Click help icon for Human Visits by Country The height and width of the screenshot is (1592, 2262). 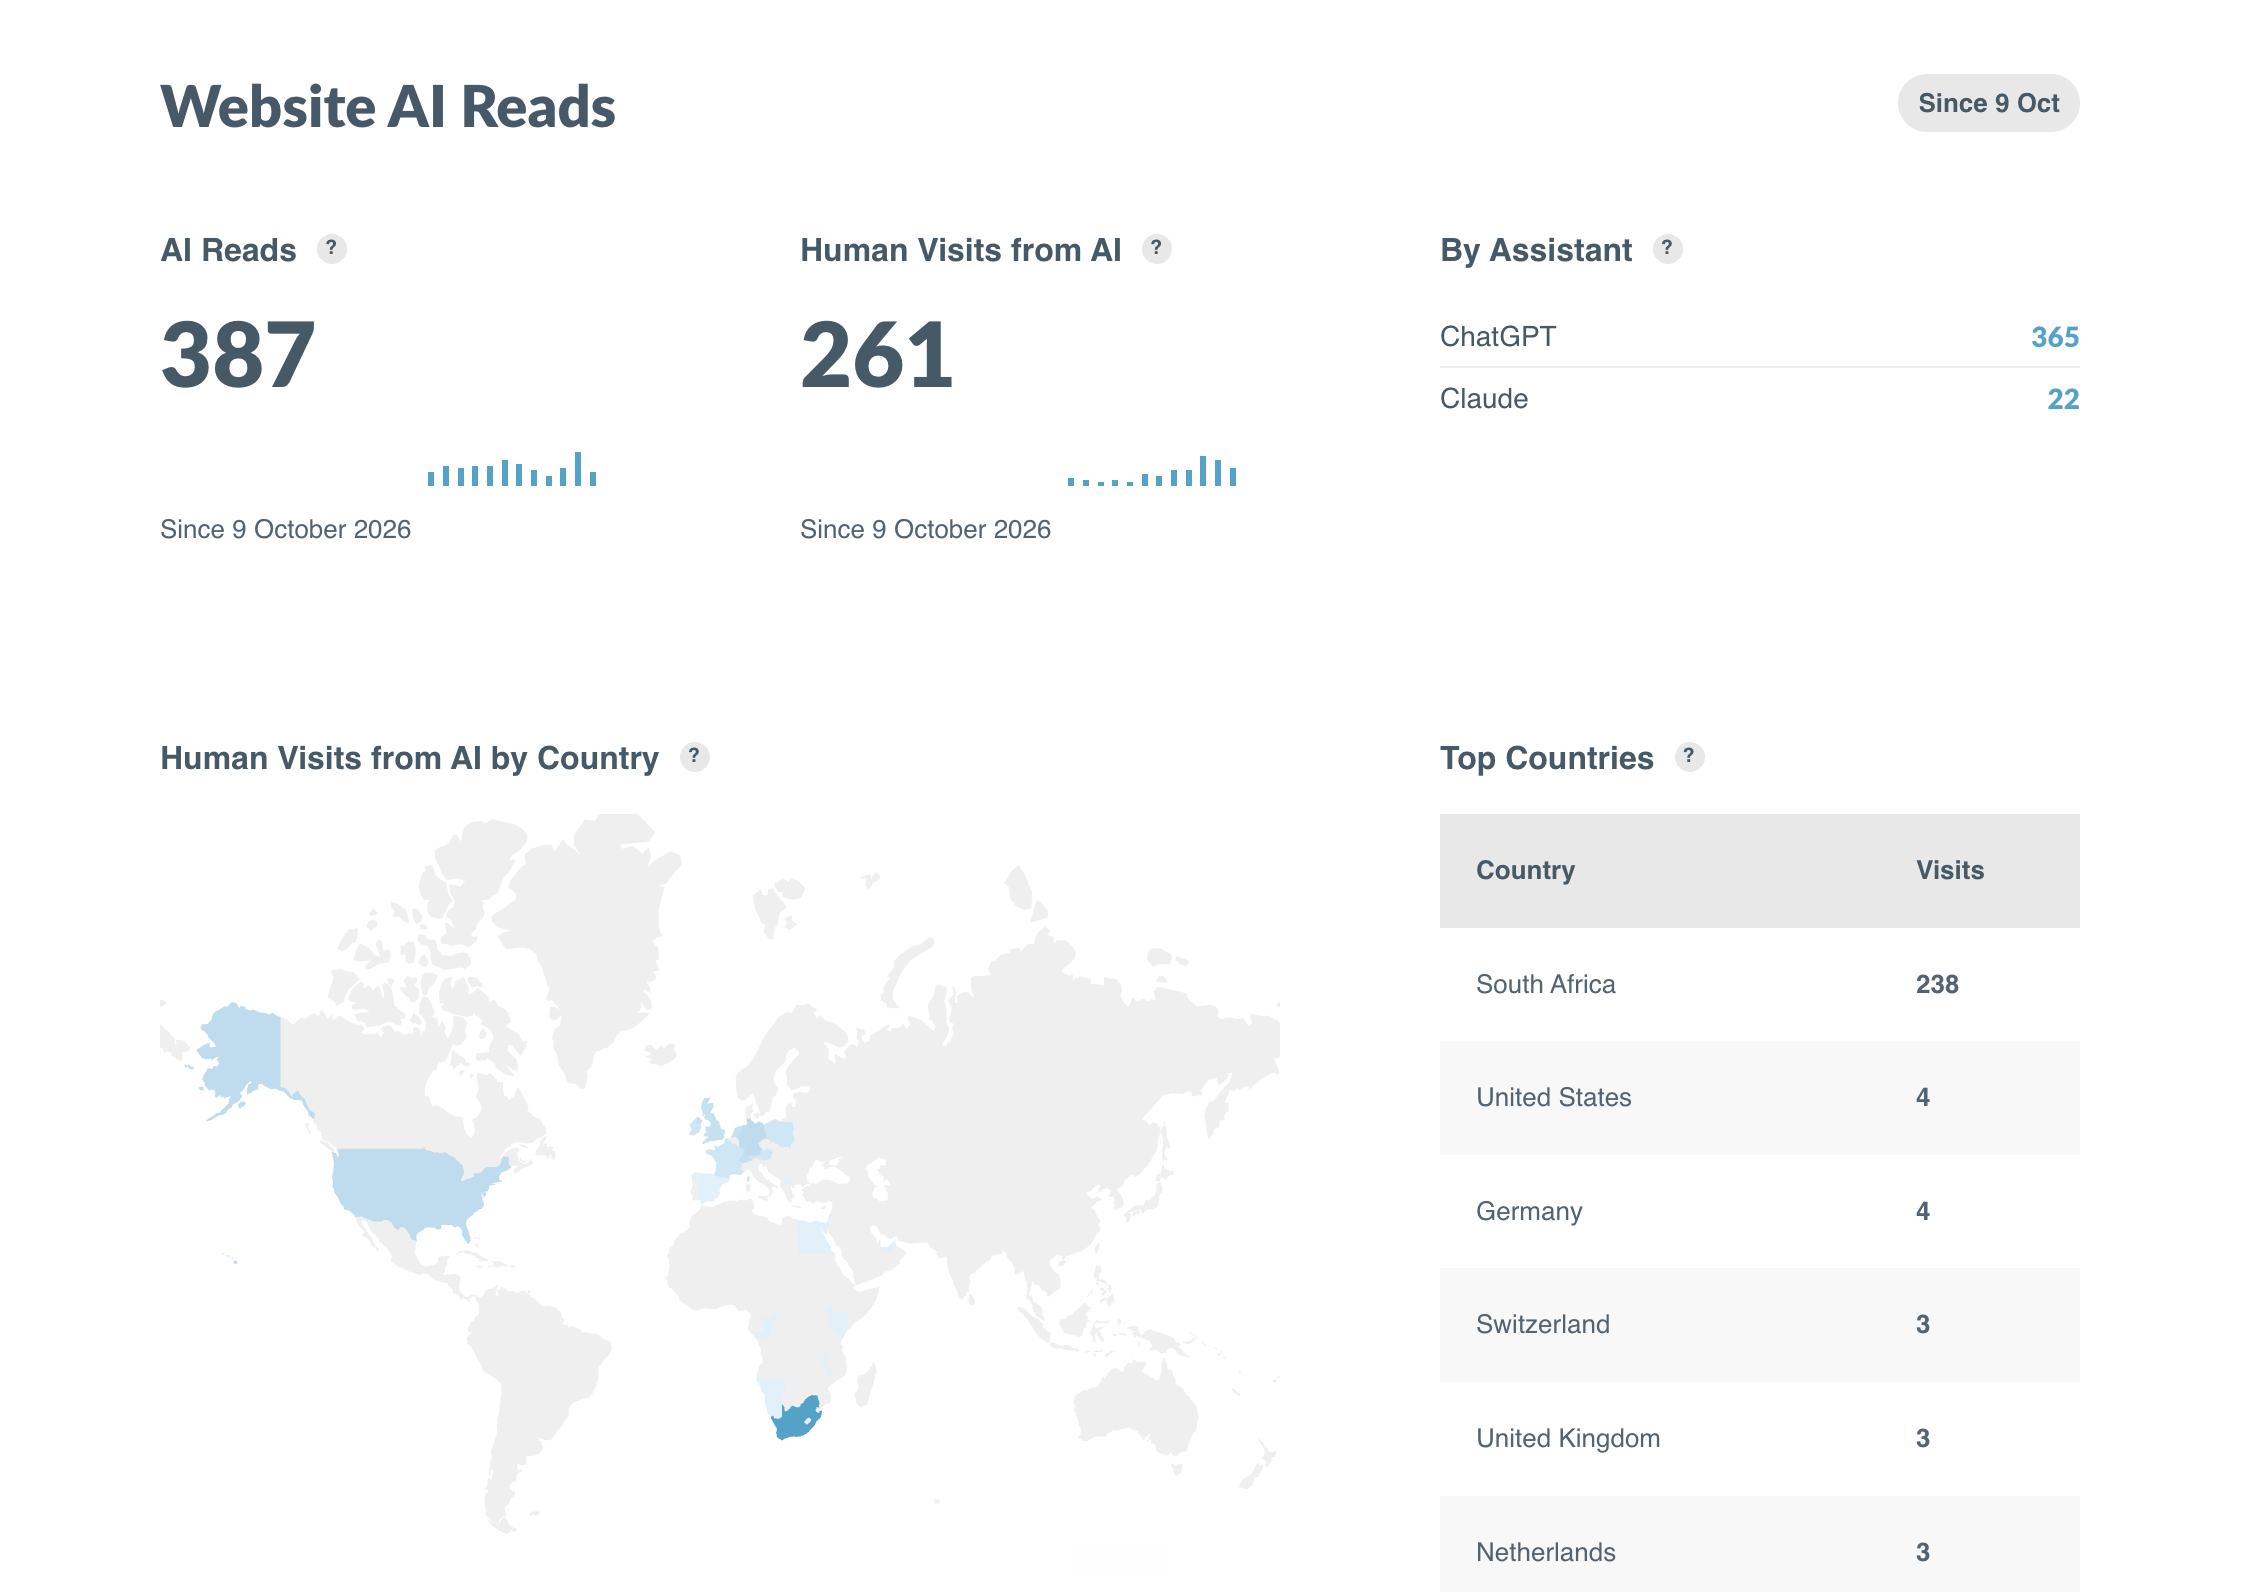(694, 757)
